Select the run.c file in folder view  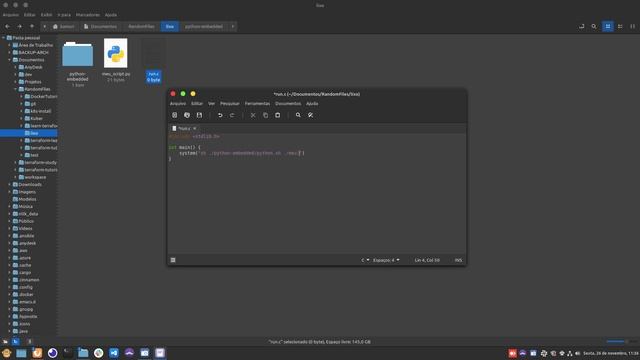tap(153, 60)
